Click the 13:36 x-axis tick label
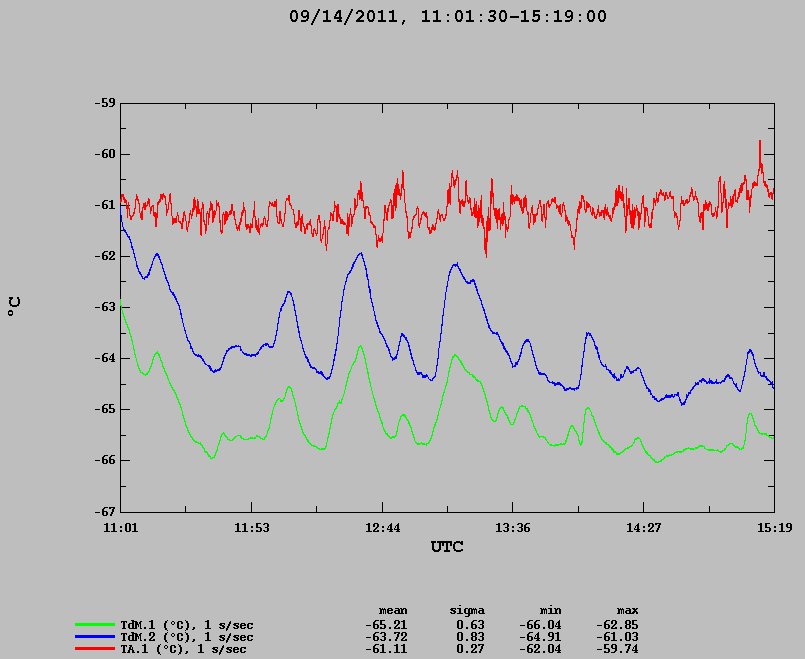The image size is (805, 659). click(x=513, y=528)
